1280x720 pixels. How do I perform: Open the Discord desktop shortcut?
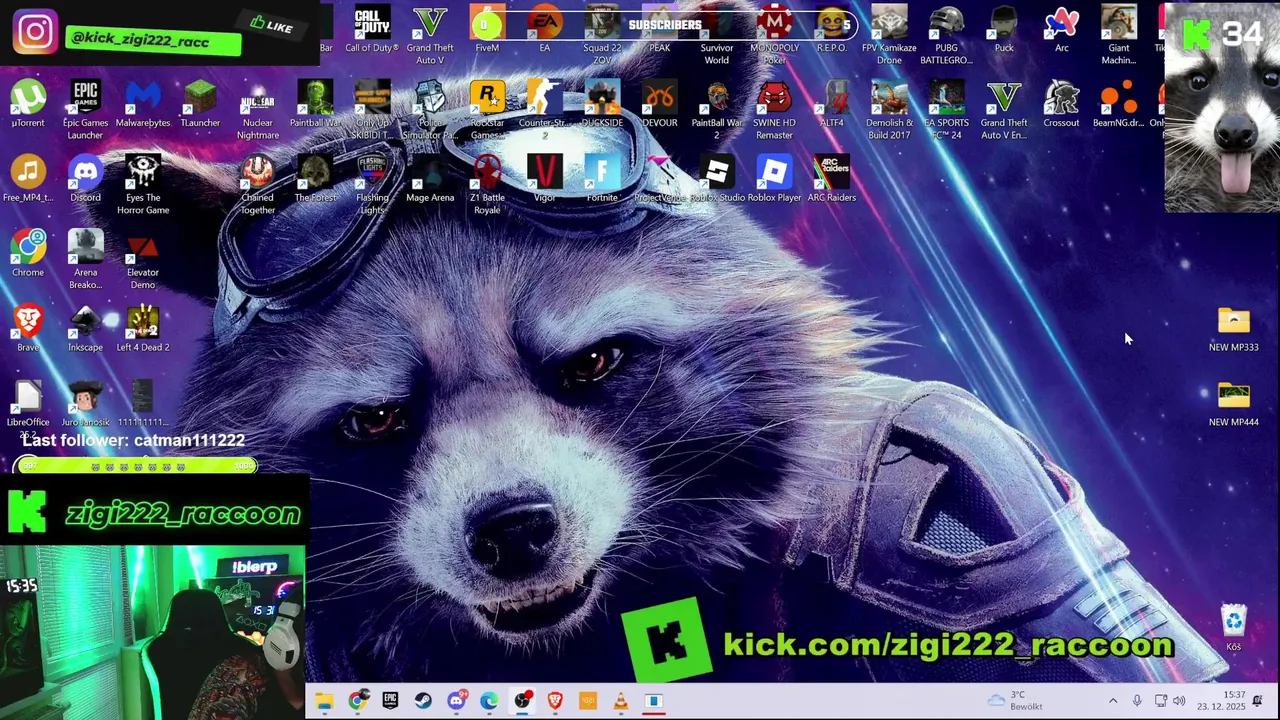point(85,178)
